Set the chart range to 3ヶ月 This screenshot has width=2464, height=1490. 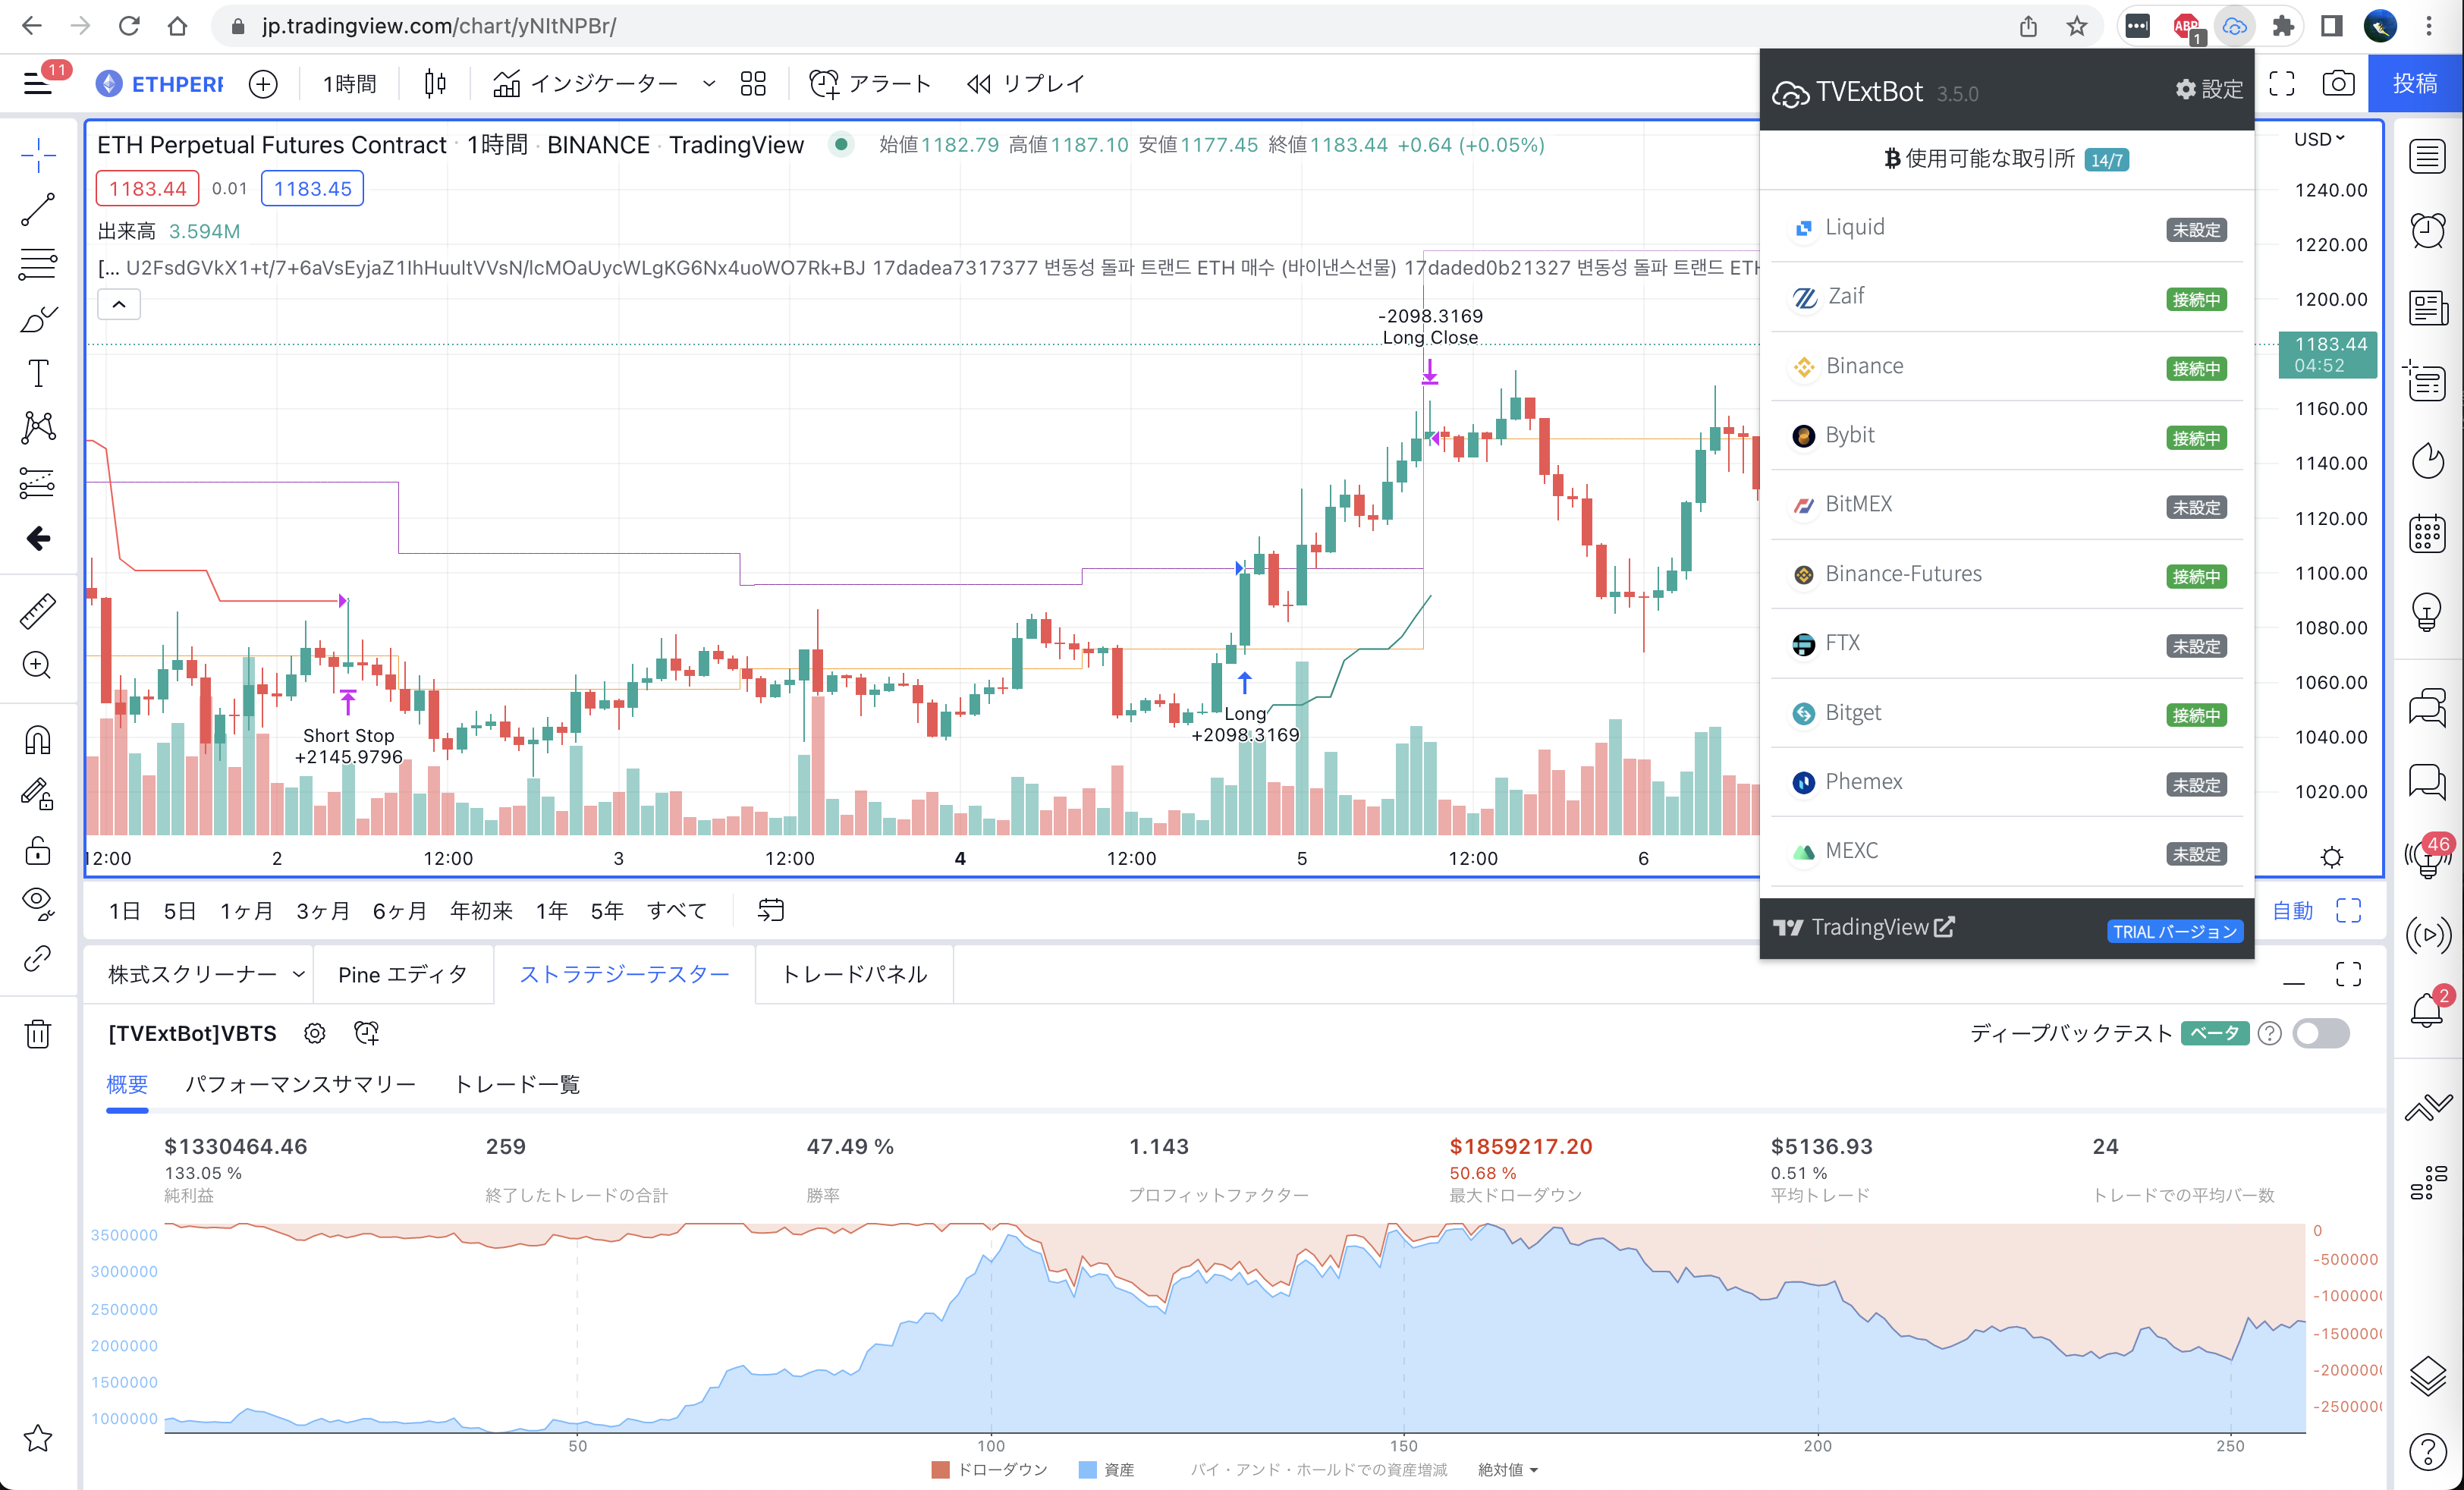(322, 911)
